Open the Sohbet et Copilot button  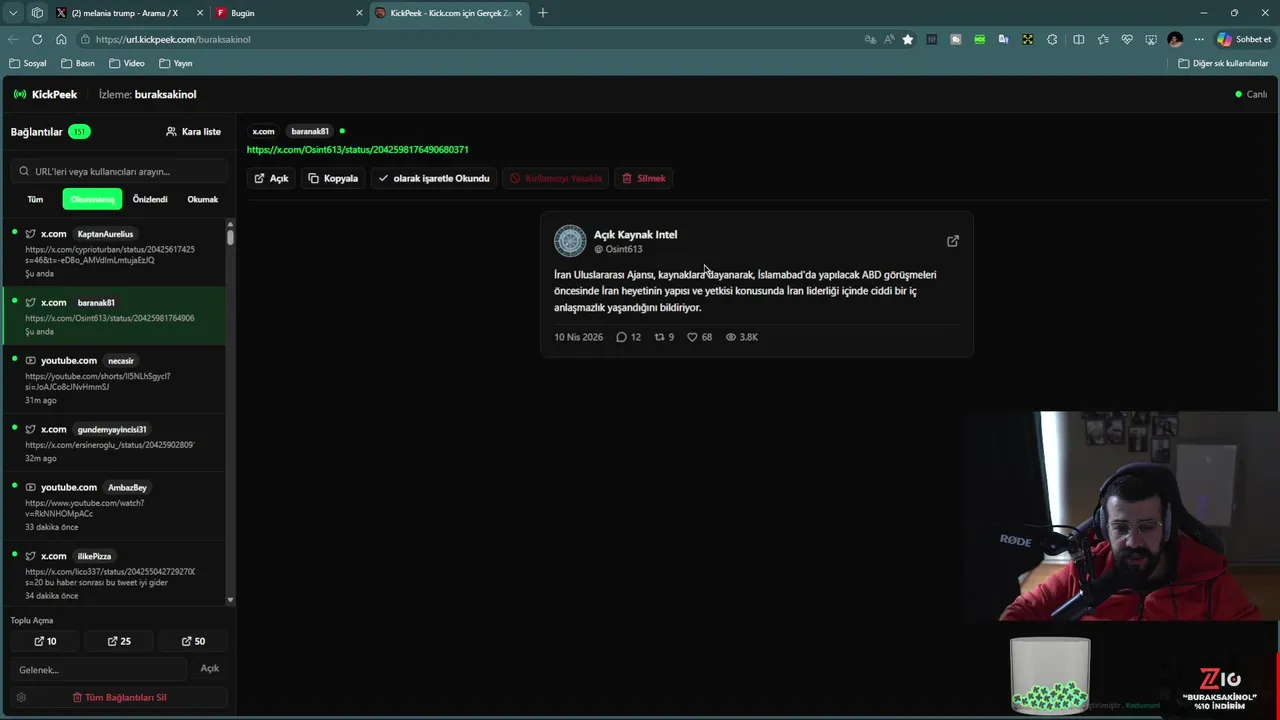click(x=1244, y=39)
